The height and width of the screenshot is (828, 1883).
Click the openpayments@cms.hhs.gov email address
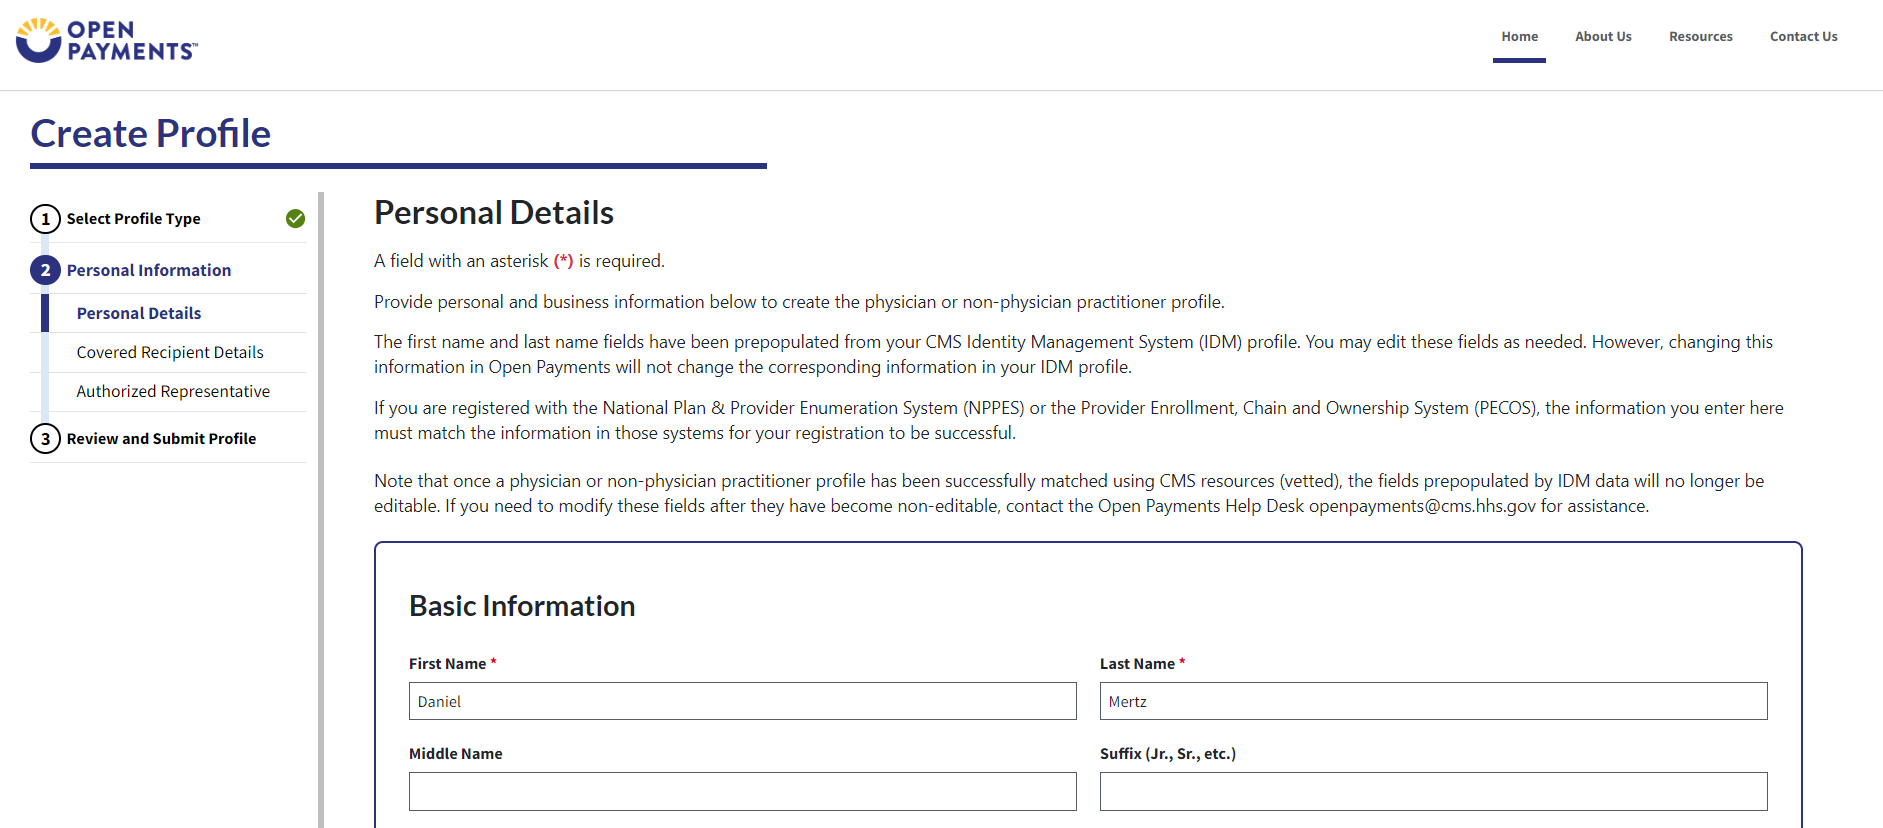click(1422, 506)
